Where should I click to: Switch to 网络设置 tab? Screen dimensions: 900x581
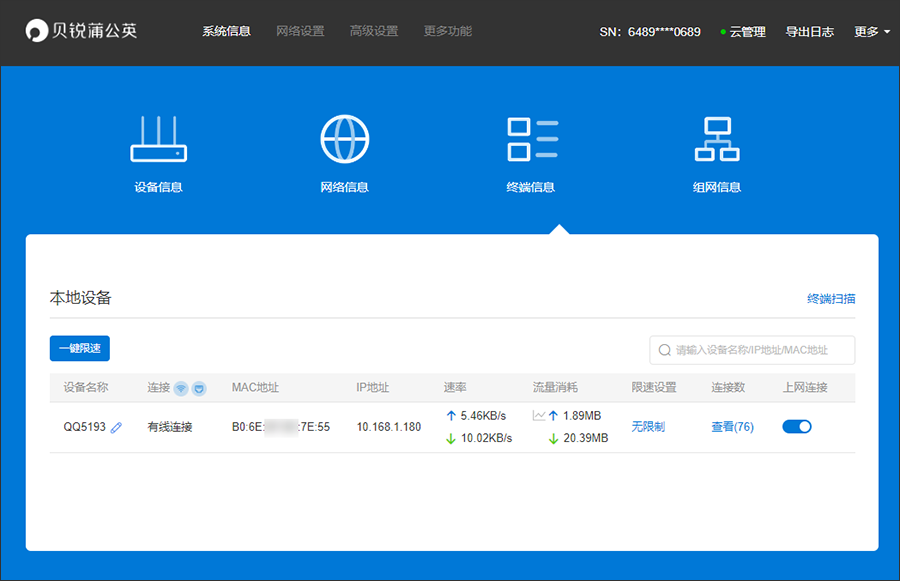pyautogui.click(x=300, y=31)
